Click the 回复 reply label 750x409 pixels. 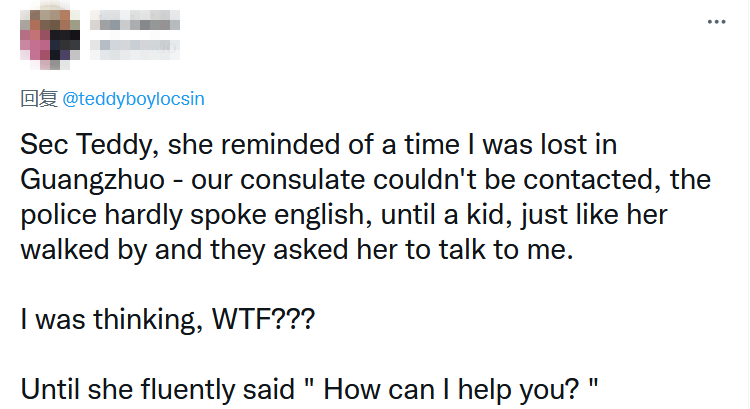[x=39, y=100]
